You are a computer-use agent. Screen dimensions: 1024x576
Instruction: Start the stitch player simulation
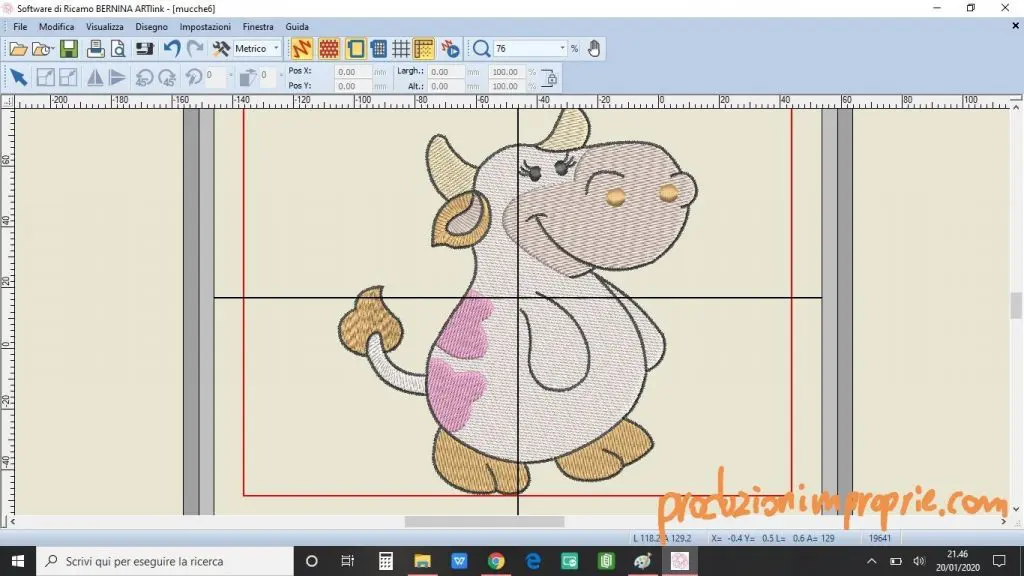pyautogui.click(x=450, y=48)
